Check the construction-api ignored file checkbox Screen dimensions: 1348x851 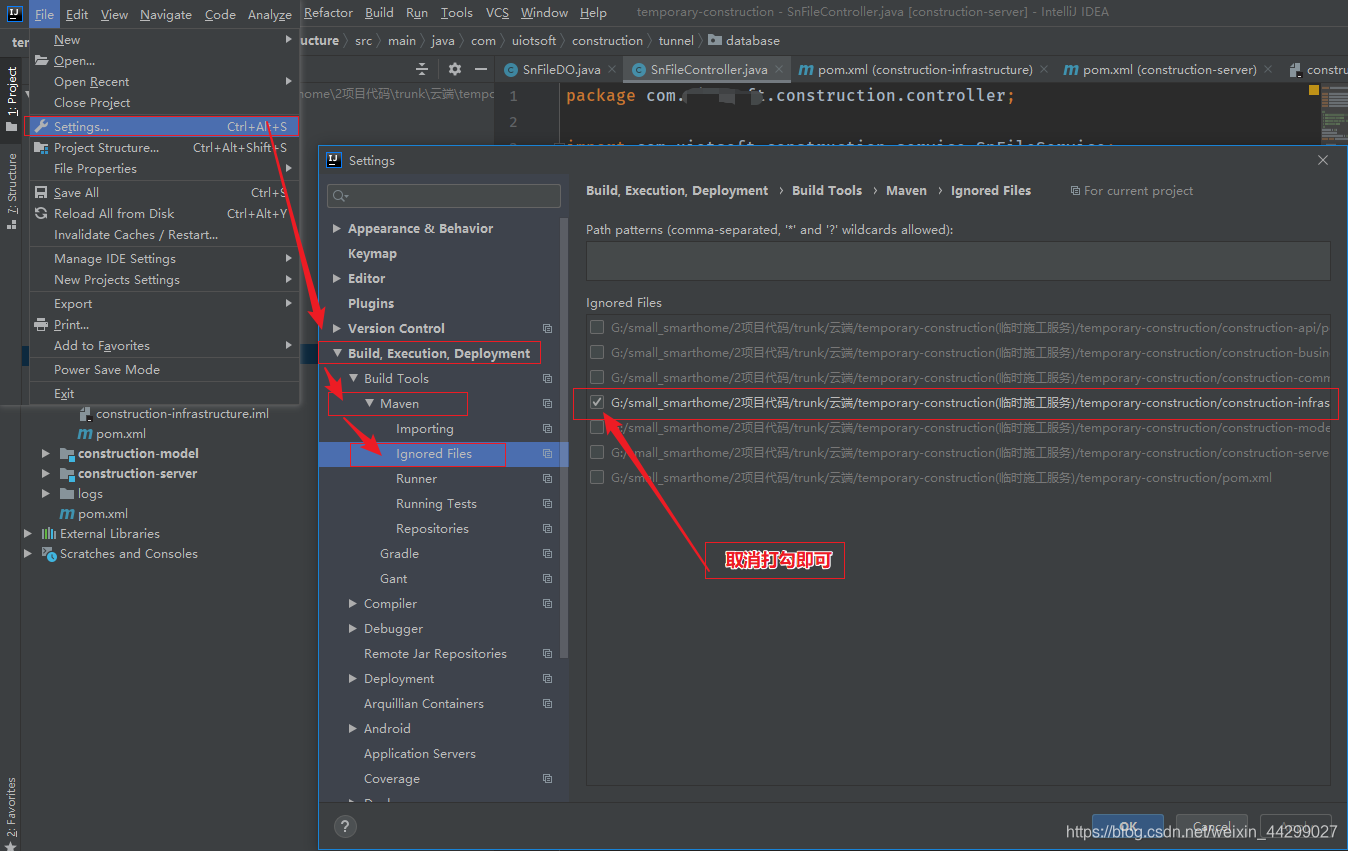click(597, 327)
